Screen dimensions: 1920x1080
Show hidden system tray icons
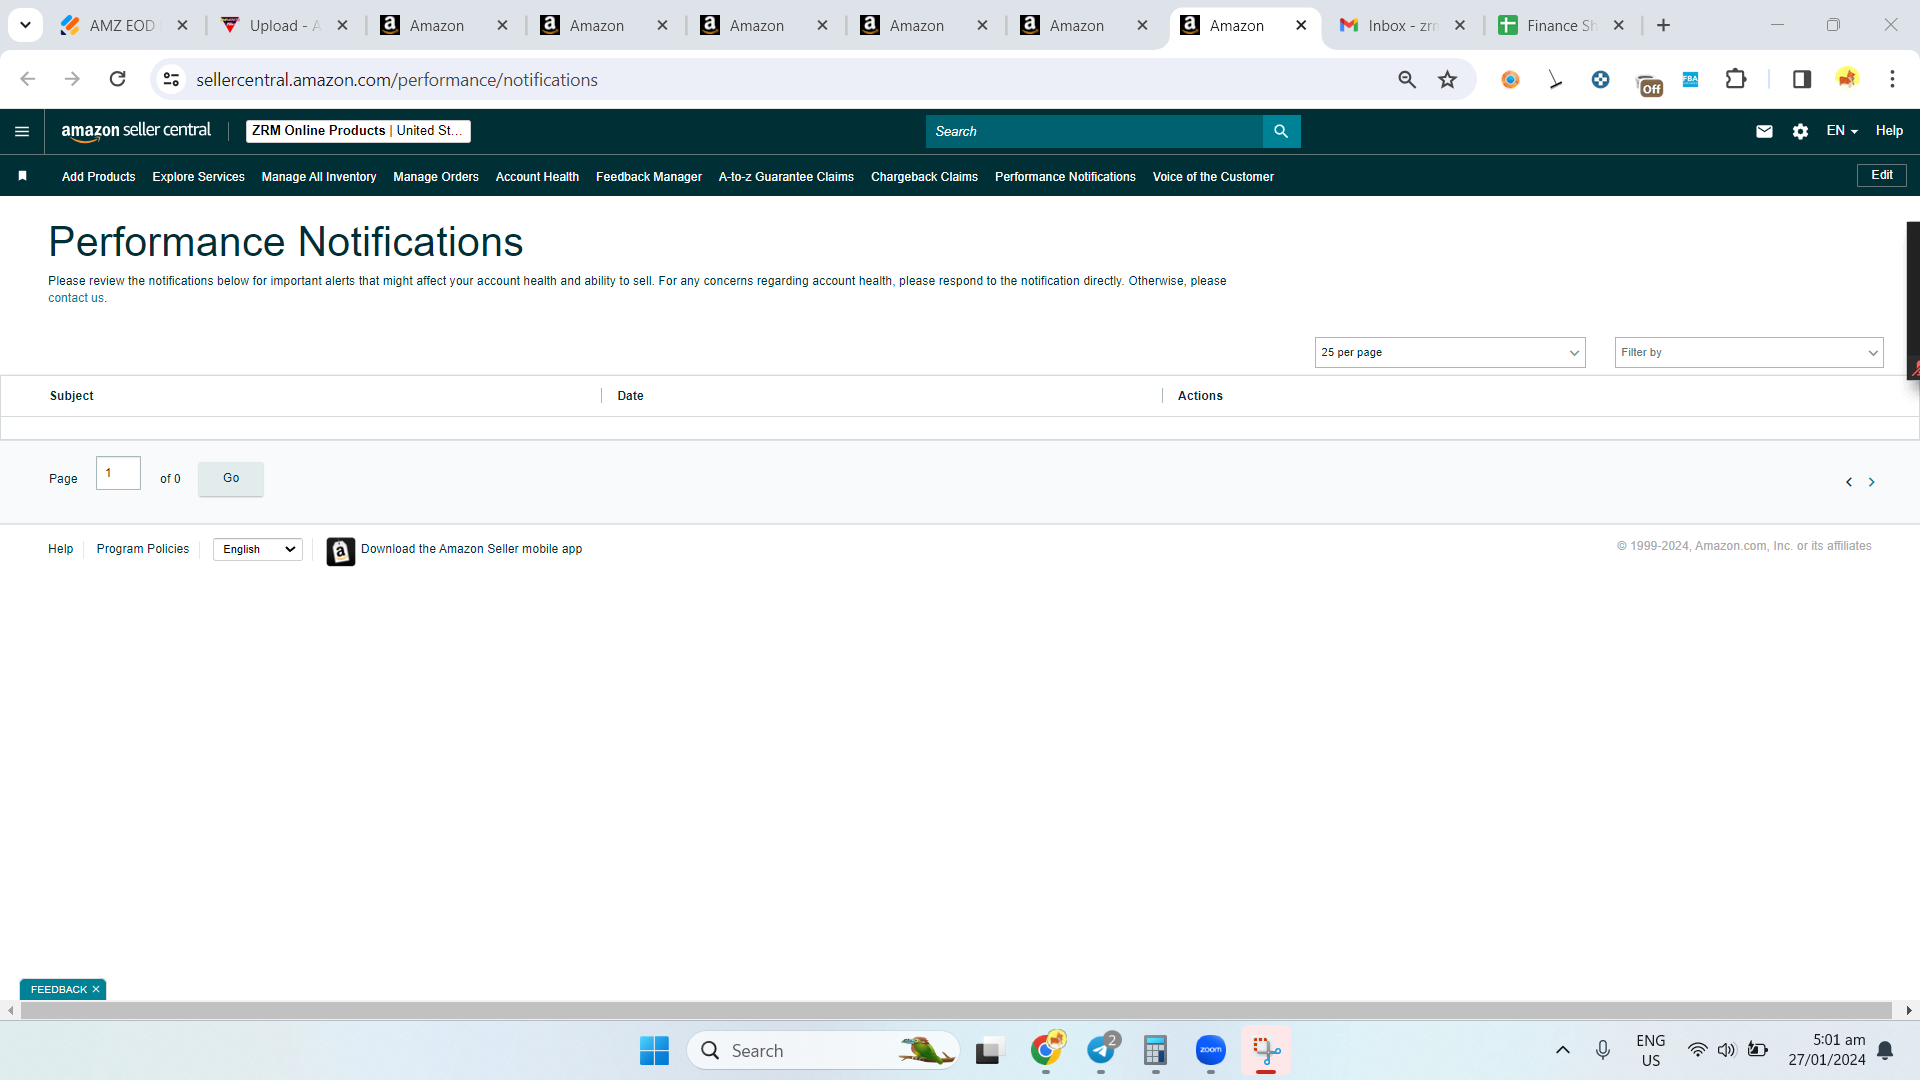[x=1563, y=1050]
